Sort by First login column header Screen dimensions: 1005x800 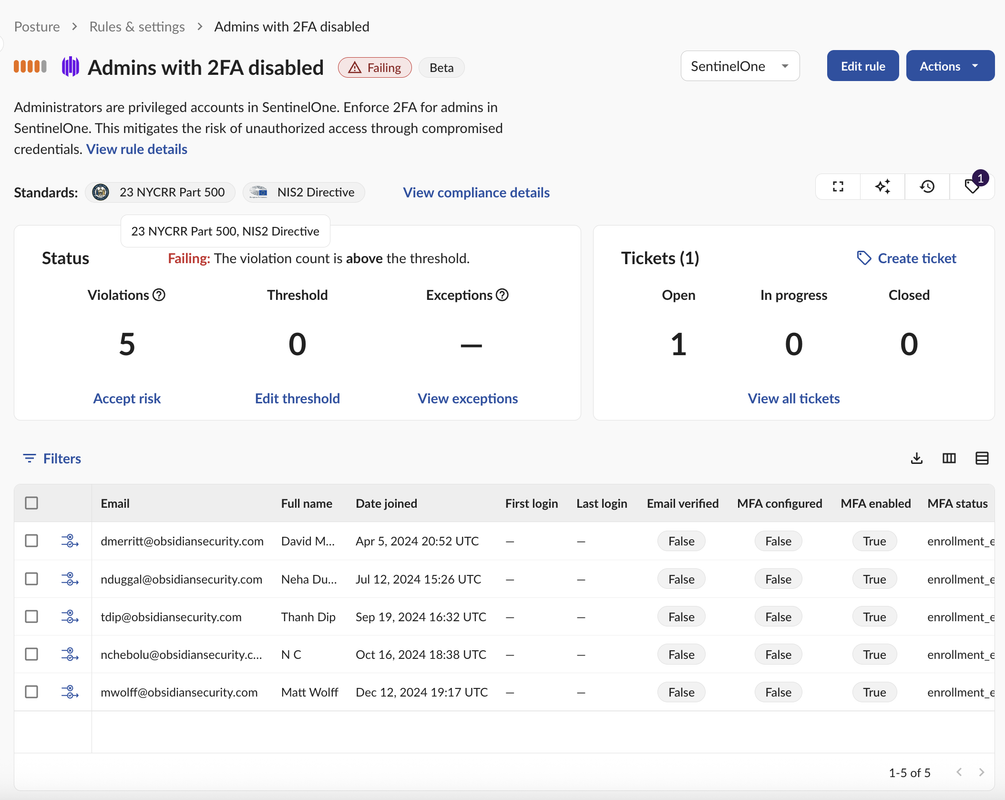point(531,504)
